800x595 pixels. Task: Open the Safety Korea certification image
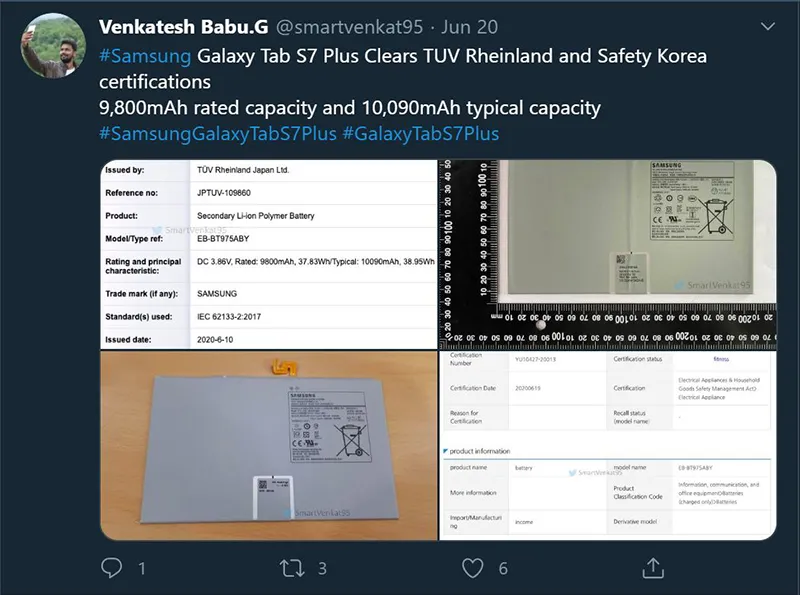[x=608, y=445]
